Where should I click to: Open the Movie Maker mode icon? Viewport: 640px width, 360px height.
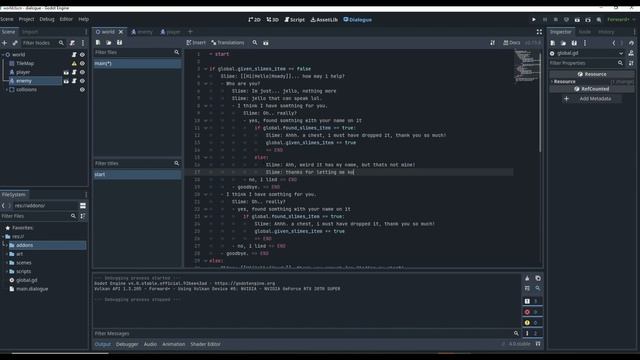point(599,20)
